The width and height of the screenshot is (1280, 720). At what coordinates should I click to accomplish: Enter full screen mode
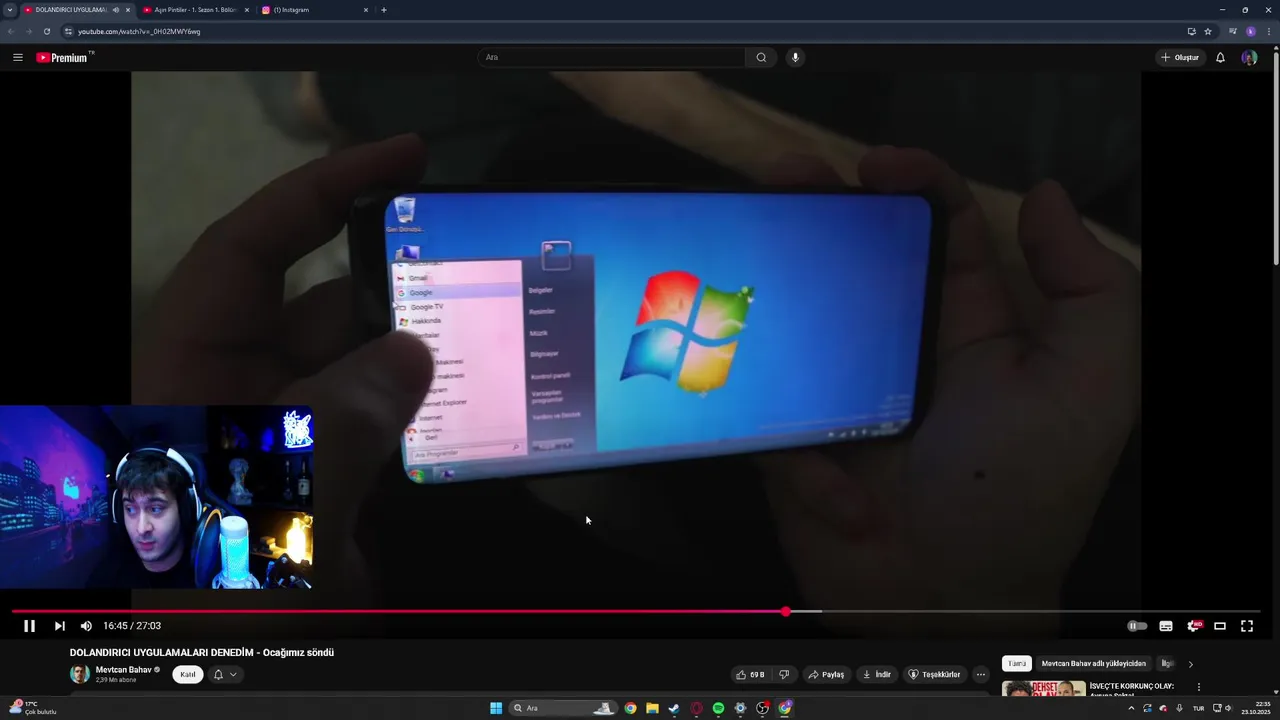click(1247, 626)
